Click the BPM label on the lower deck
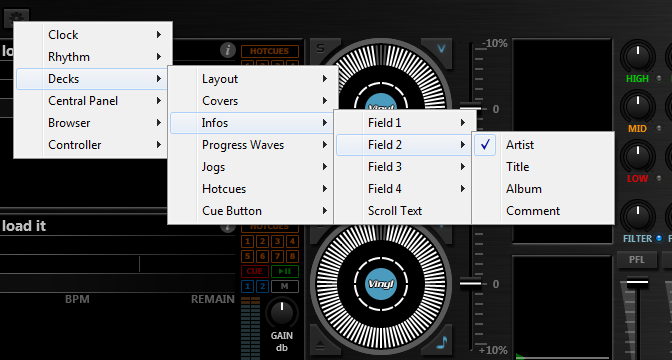Image resolution: width=672 pixels, height=360 pixels. point(77,299)
